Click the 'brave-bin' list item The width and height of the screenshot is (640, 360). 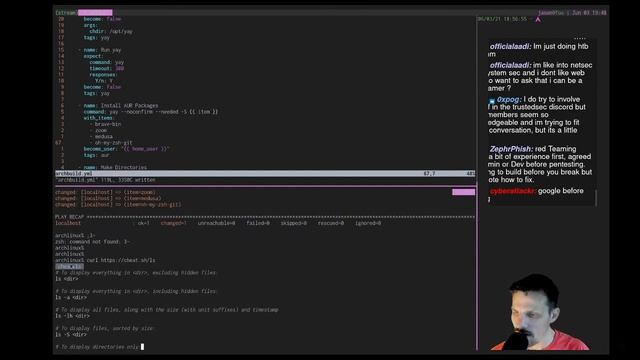pyautogui.click(x=105, y=124)
